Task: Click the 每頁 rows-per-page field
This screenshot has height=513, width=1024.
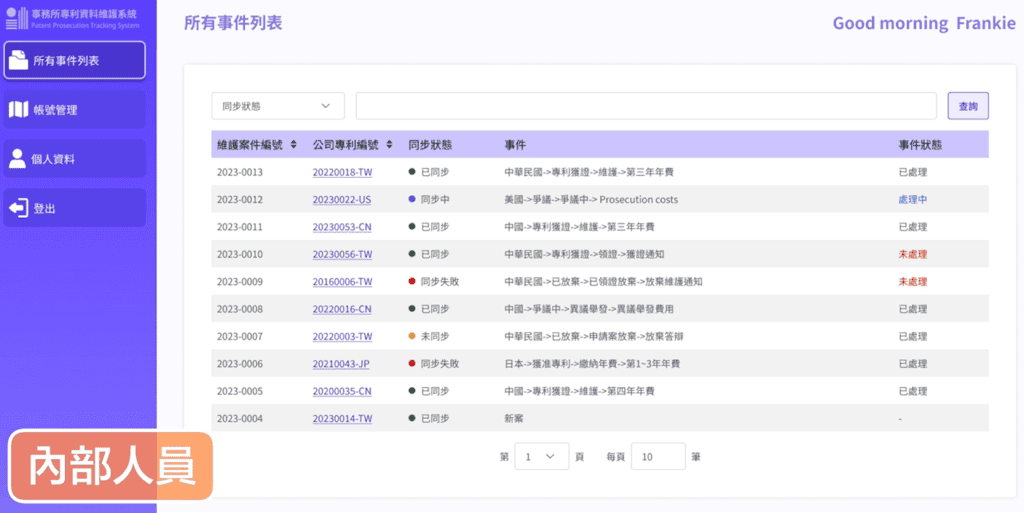Action: click(657, 457)
